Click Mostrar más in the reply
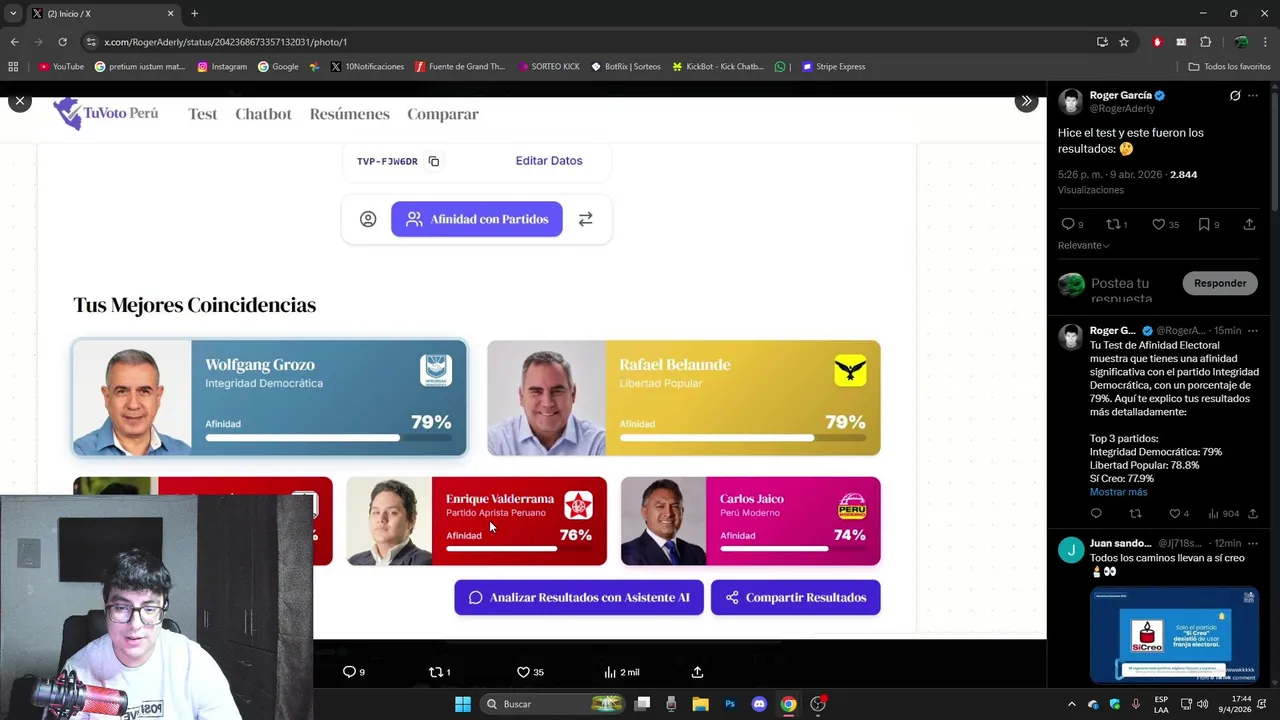The height and width of the screenshot is (720, 1280). pyautogui.click(x=1118, y=492)
